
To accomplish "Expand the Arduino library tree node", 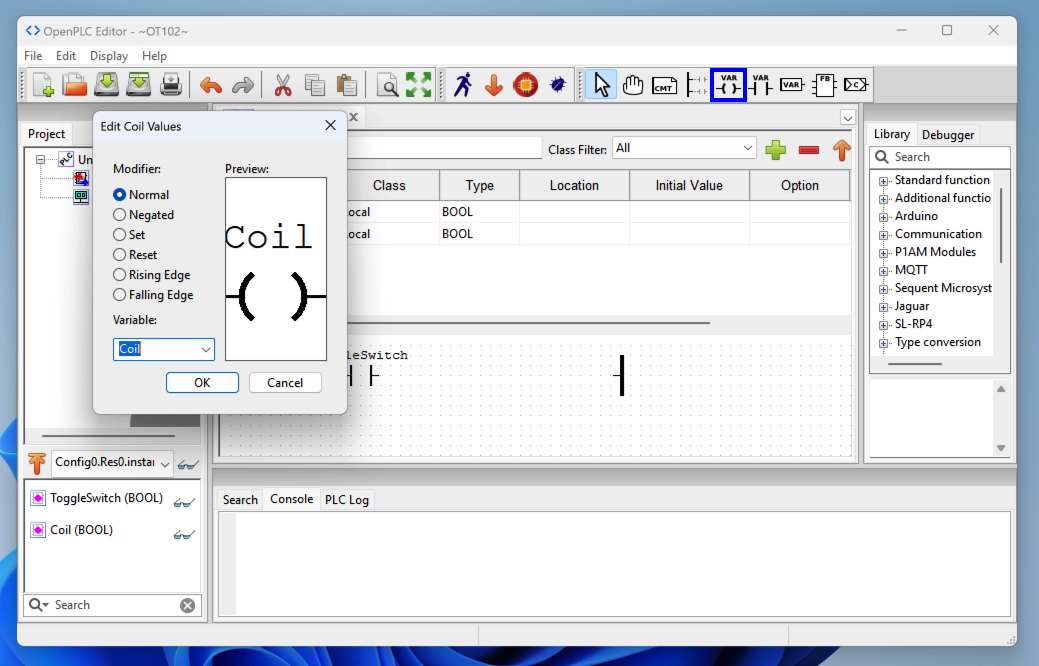I will point(884,216).
